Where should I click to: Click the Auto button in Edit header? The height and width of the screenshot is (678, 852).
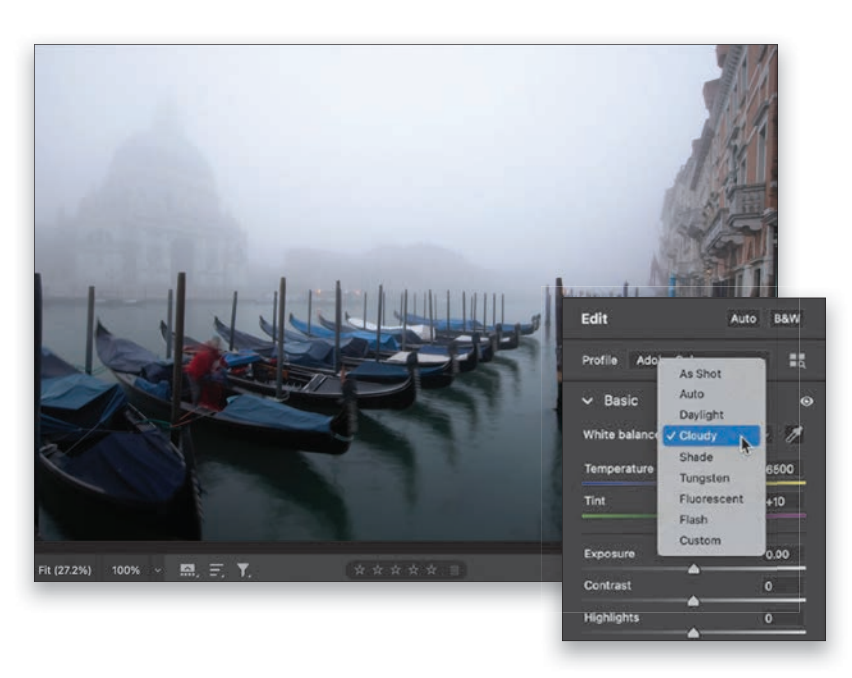[x=744, y=318]
